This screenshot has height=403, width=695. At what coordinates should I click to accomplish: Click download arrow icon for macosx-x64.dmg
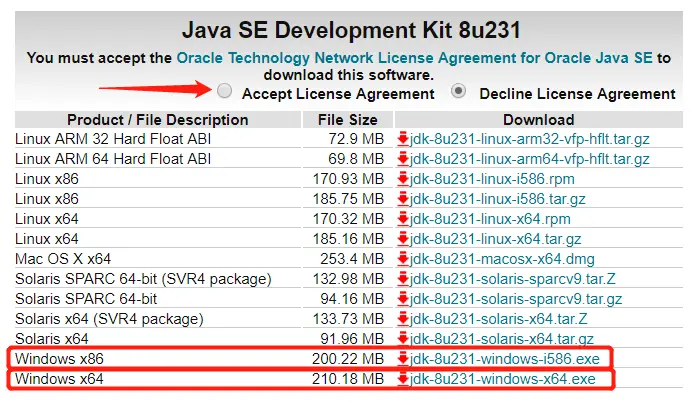click(x=403, y=258)
